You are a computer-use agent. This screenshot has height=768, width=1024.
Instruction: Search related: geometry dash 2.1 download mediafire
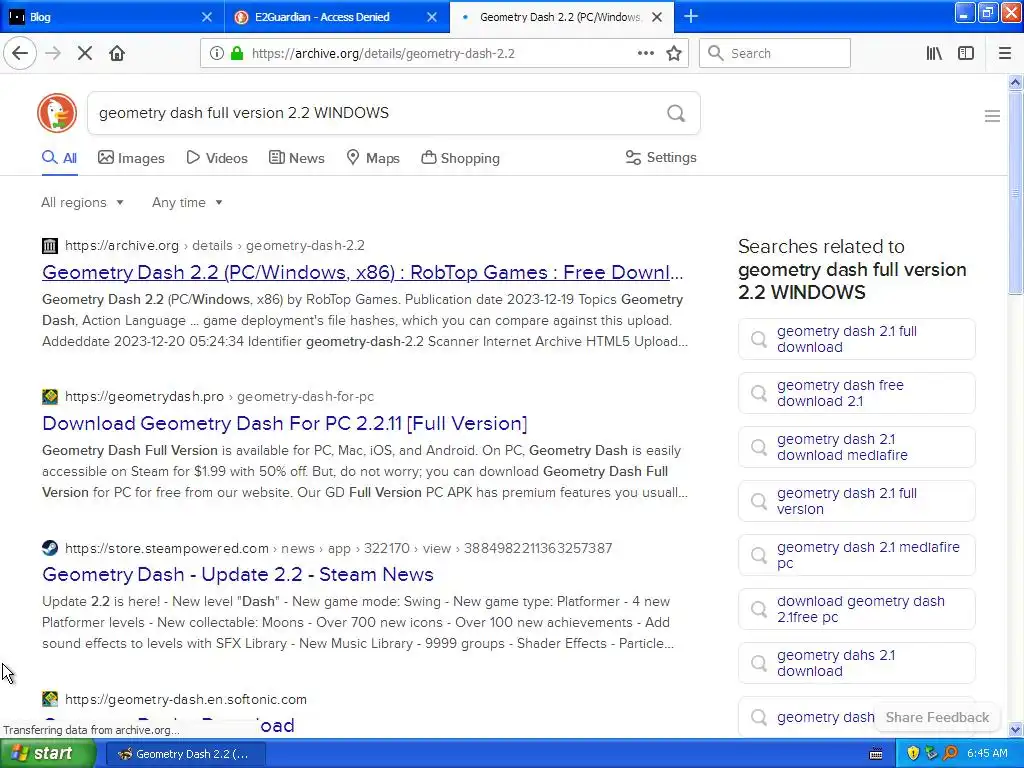pos(857,447)
